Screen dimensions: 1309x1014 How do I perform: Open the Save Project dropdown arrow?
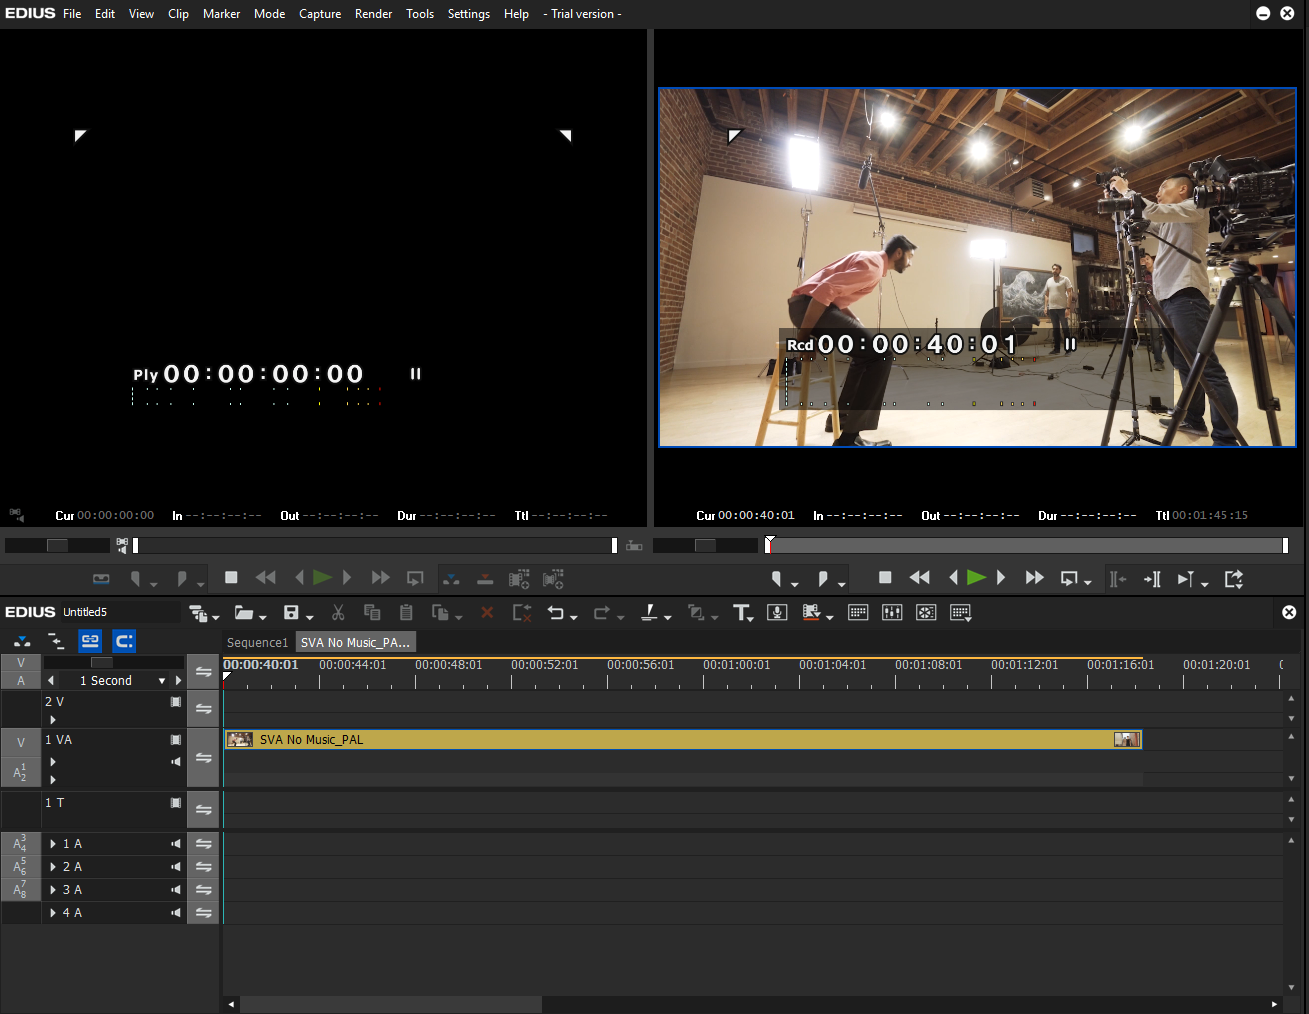pos(310,617)
